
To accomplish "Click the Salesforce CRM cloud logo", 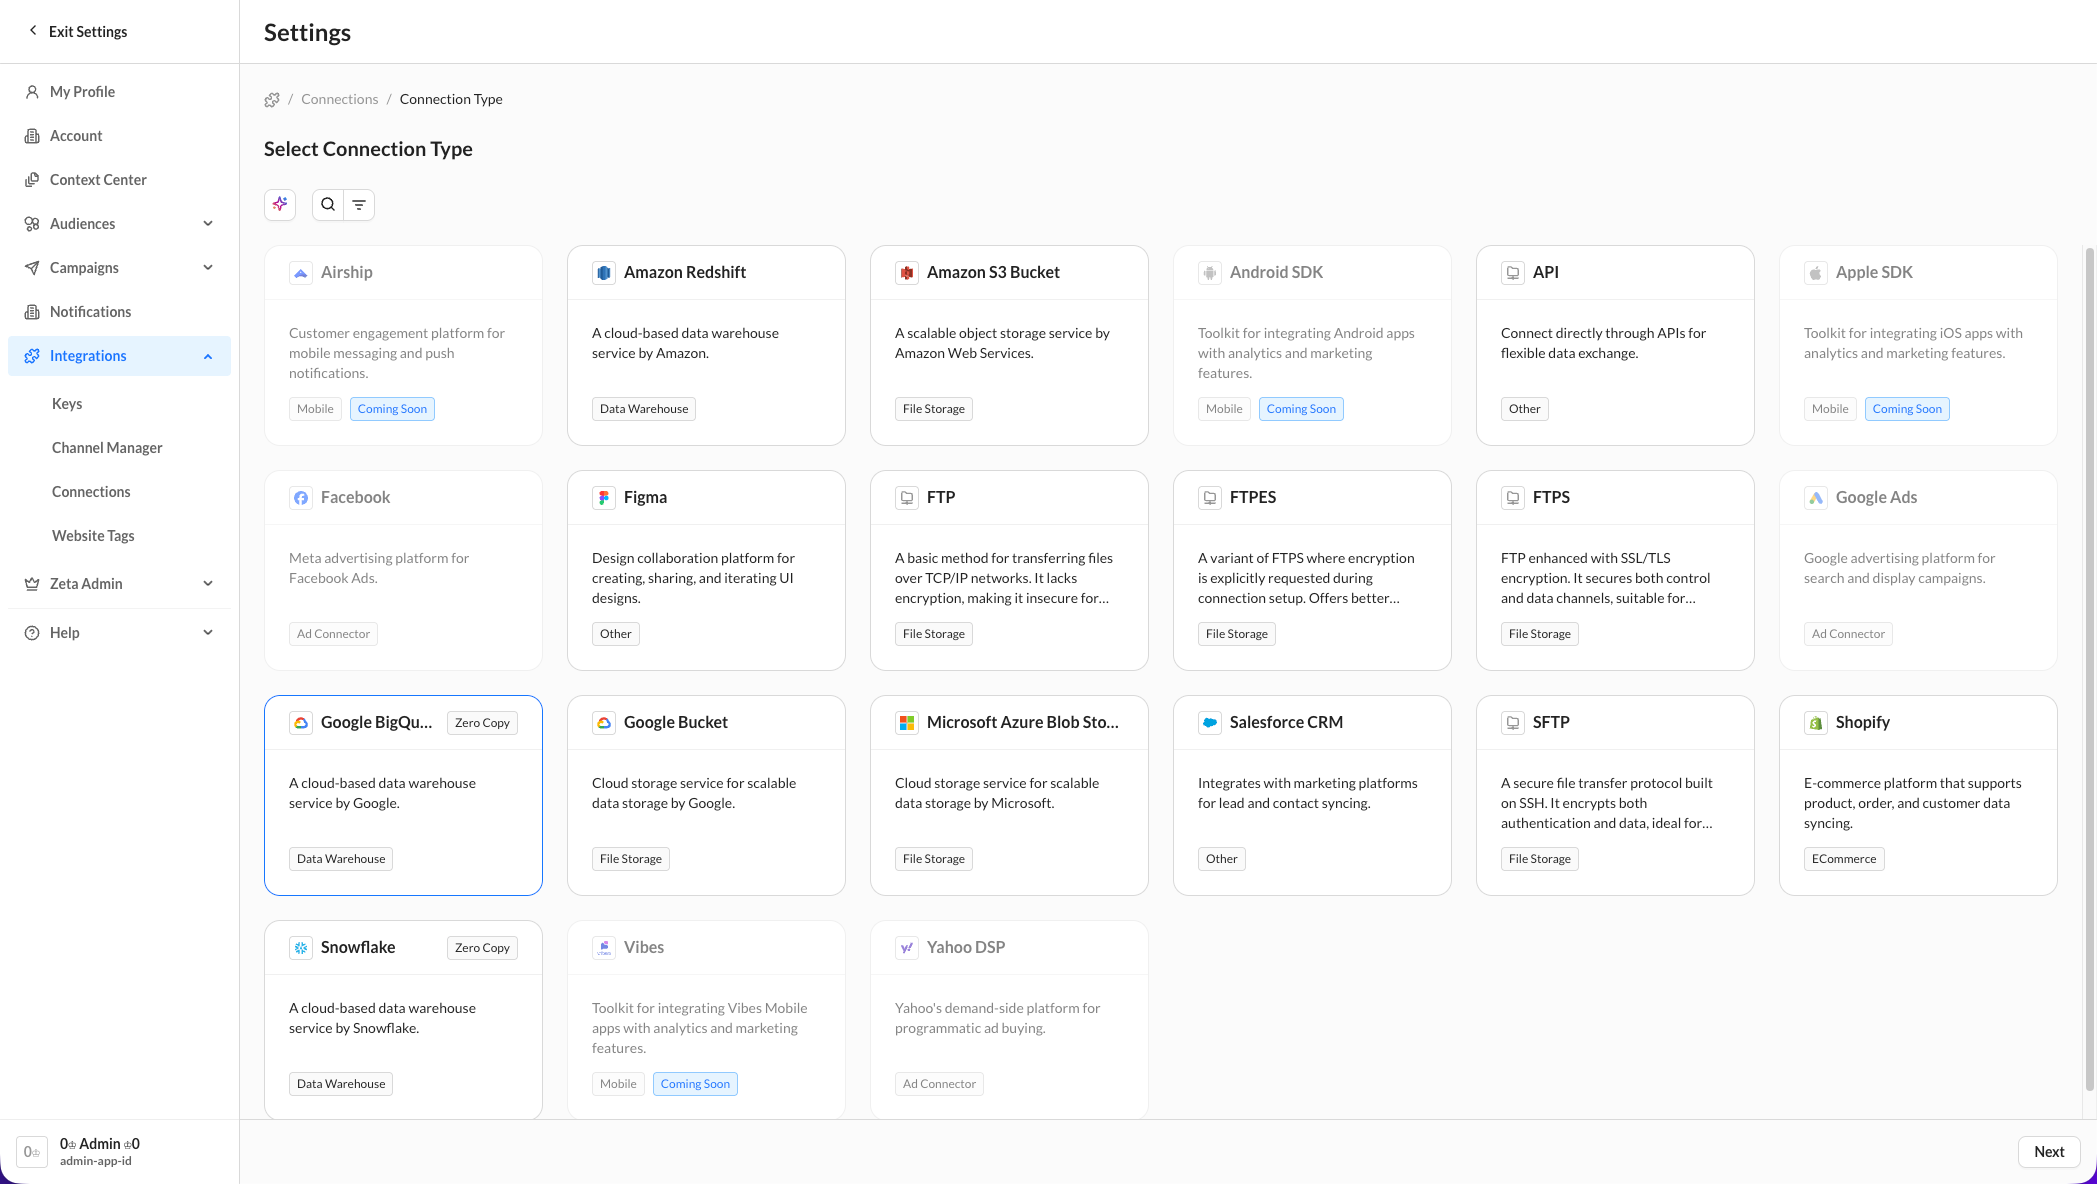I will [1210, 723].
